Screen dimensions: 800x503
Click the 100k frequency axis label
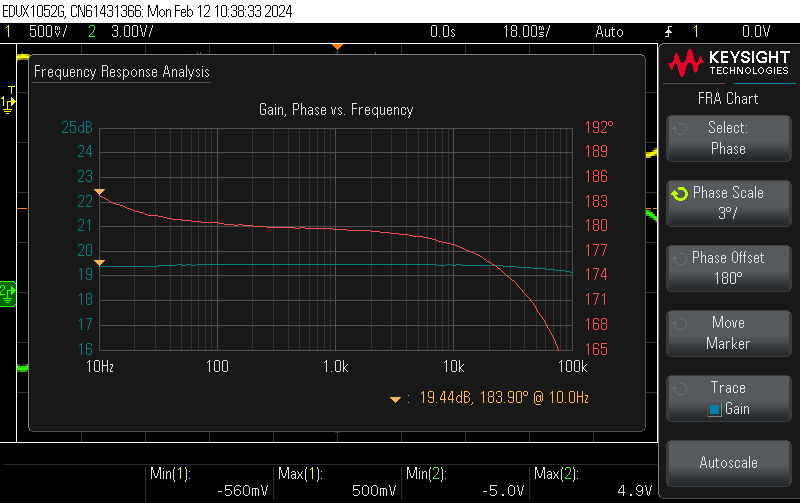572,366
